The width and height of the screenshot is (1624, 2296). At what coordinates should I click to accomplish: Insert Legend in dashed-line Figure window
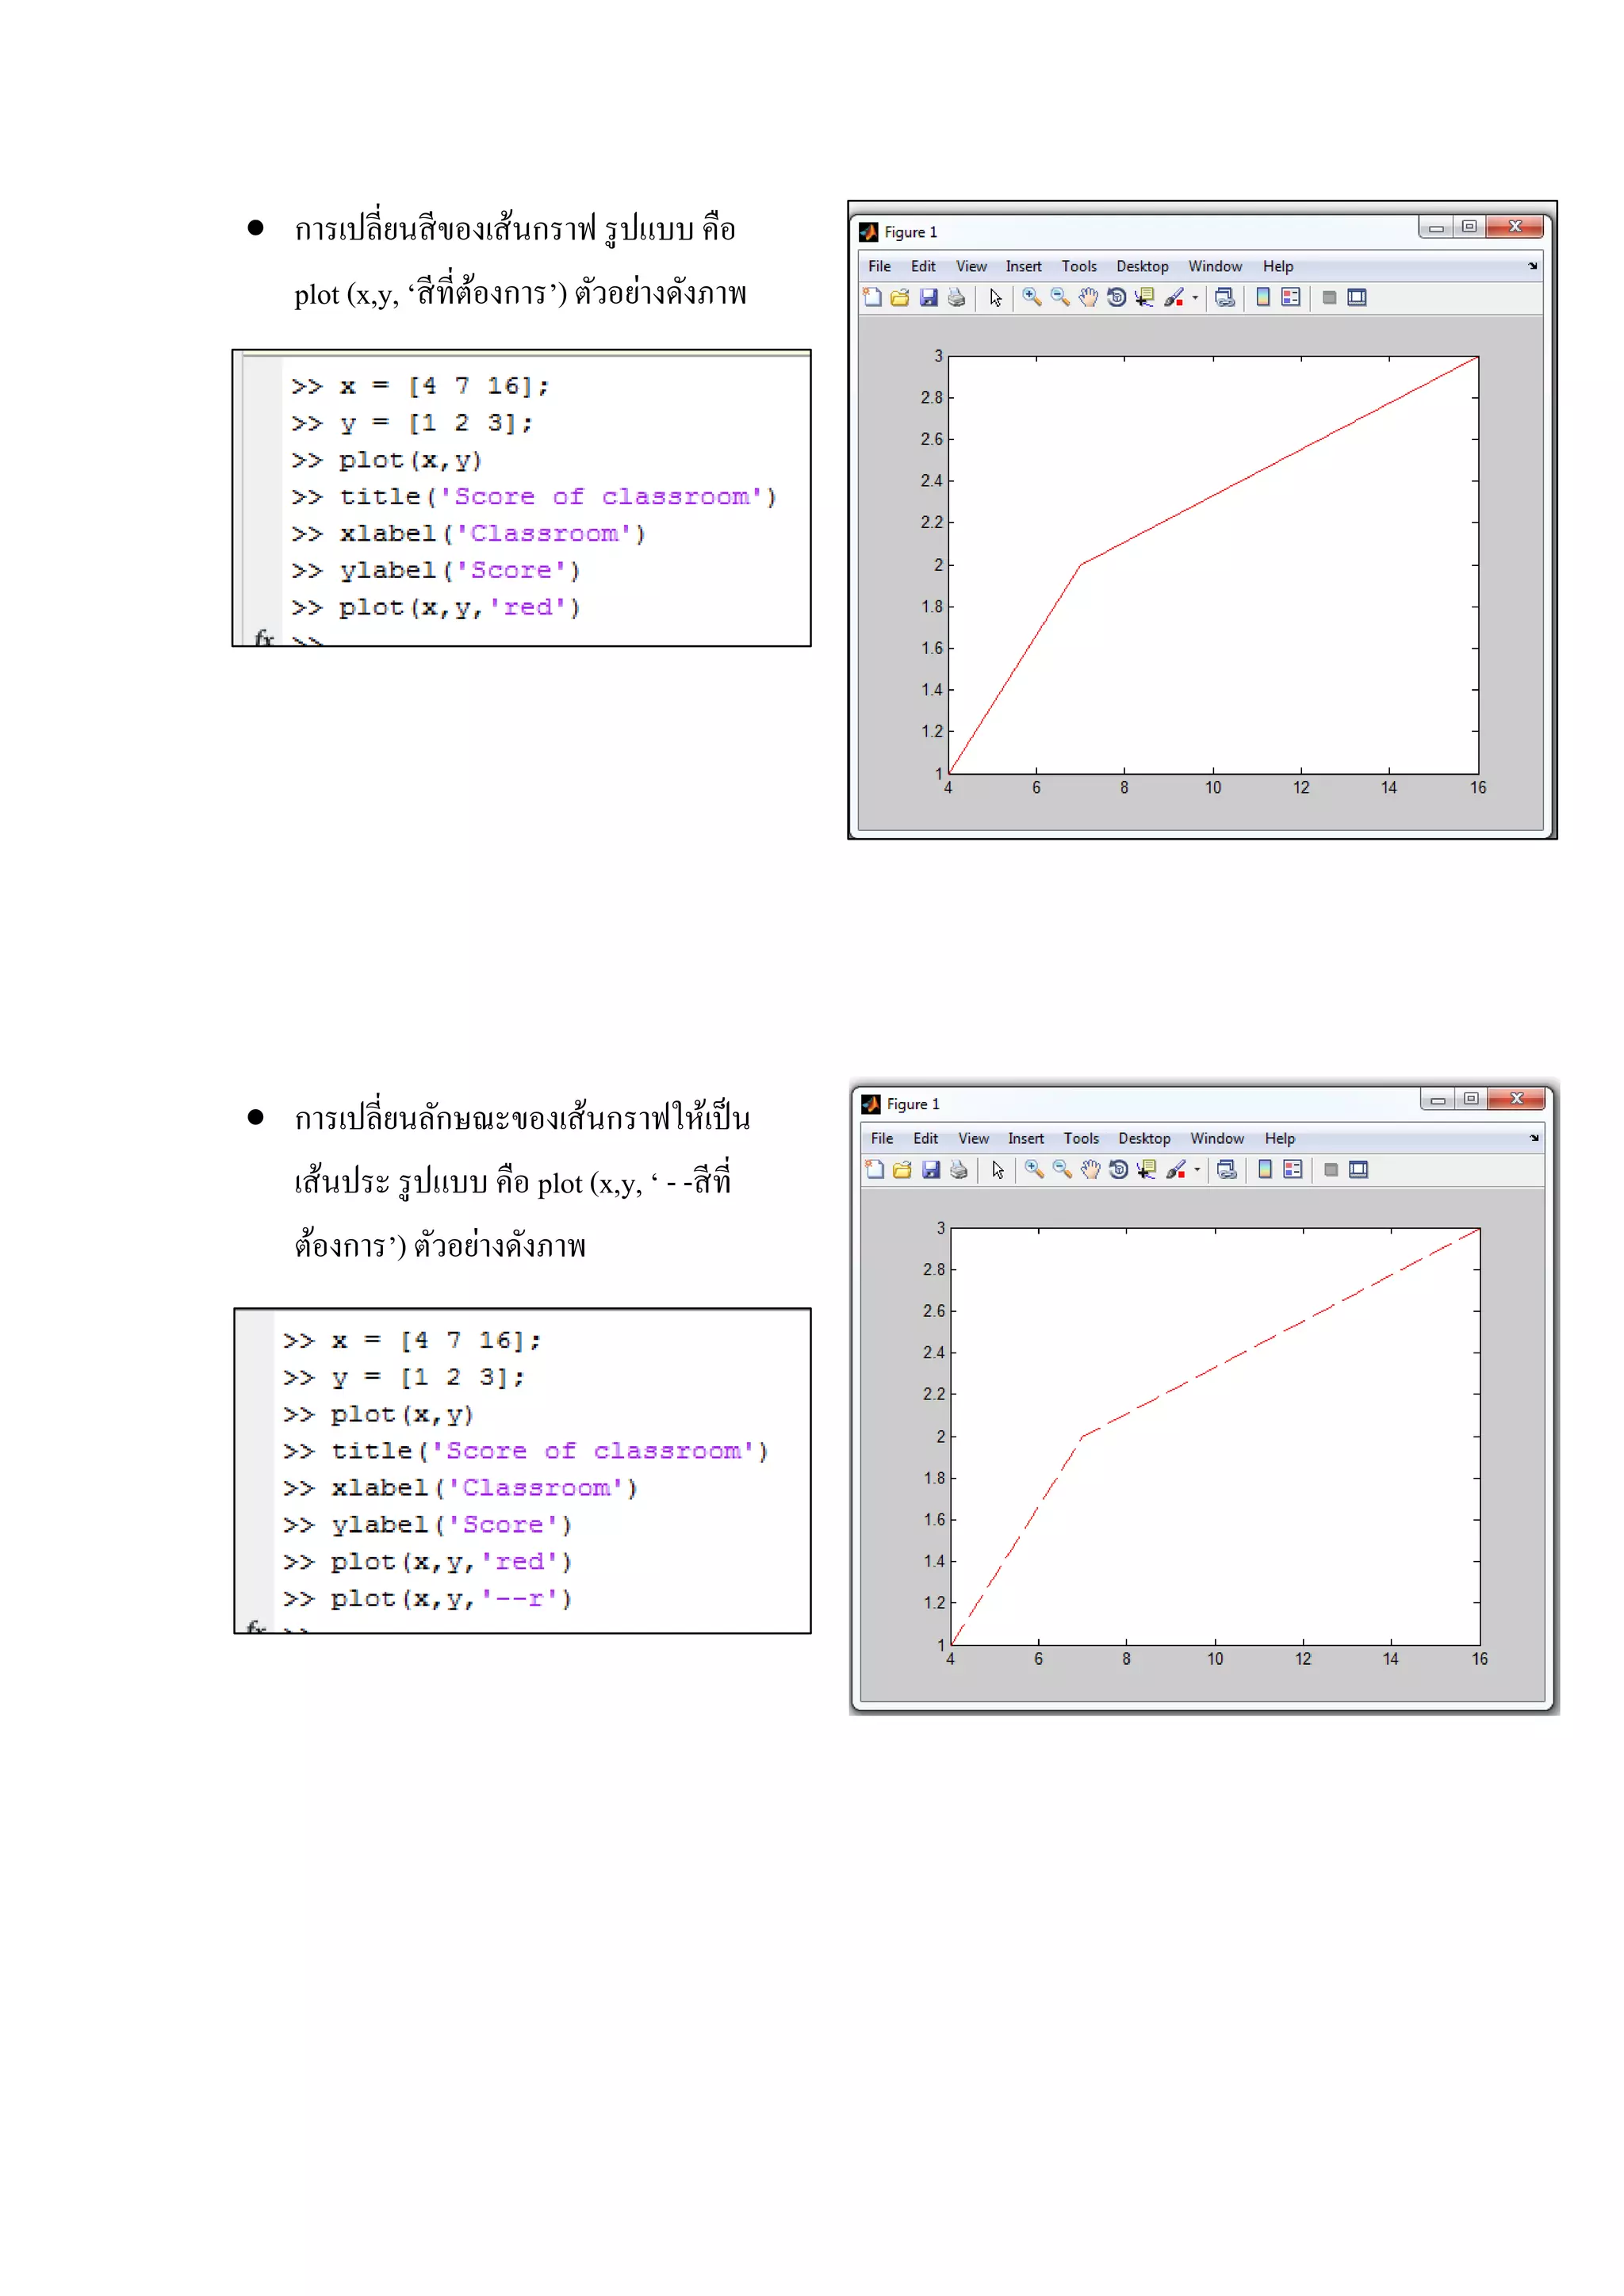pos(1293,1169)
